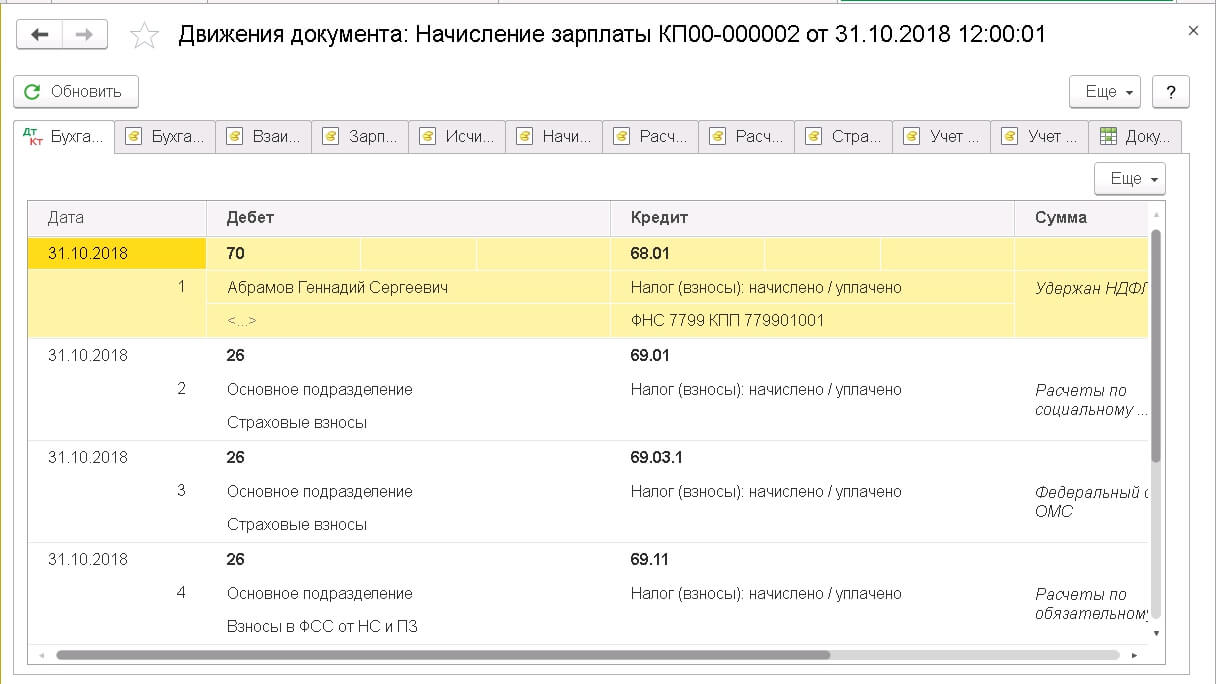Screen dimensions: 1216x684
Task: Select Основное подразделение in row 2
Action: pyautogui.click(x=320, y=390)
